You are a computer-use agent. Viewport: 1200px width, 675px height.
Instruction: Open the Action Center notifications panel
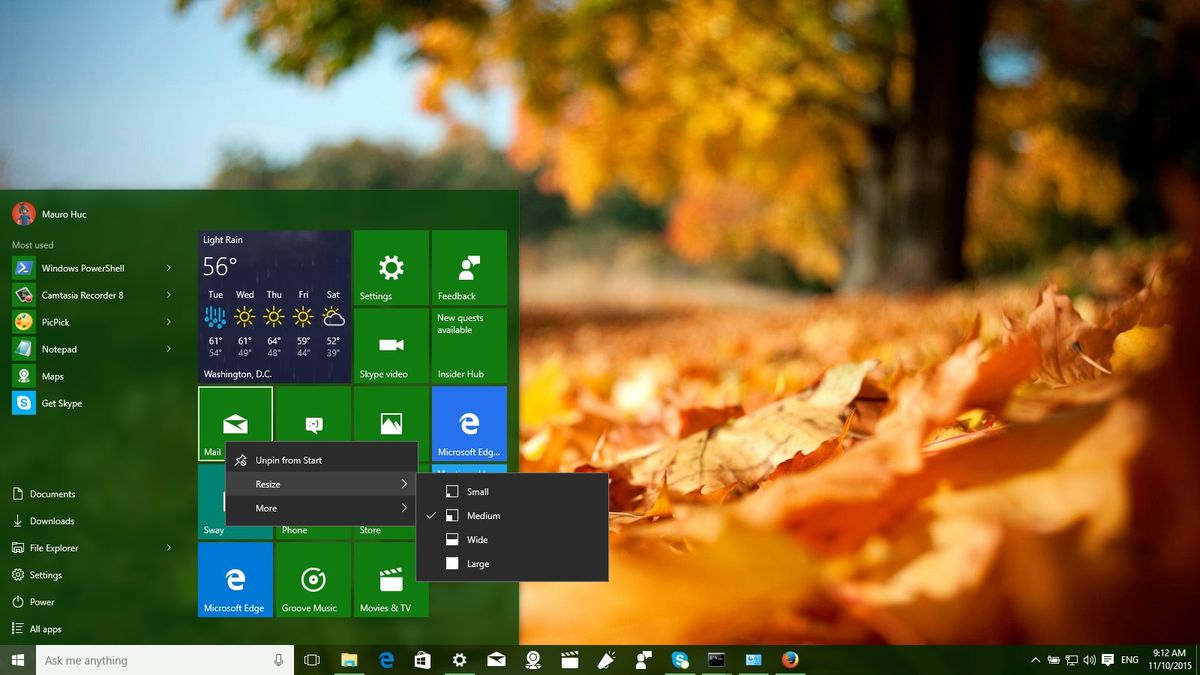click(x=1107, y=660)
